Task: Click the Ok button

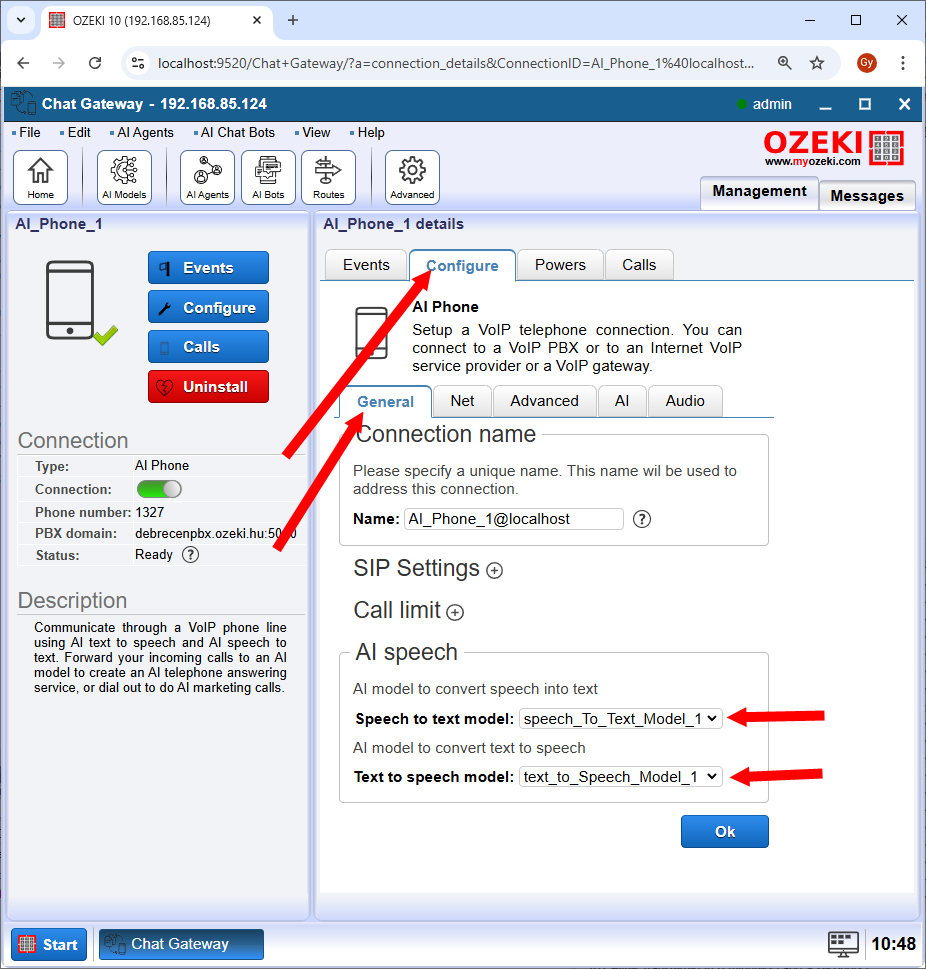Action: (x=725, y=832)
